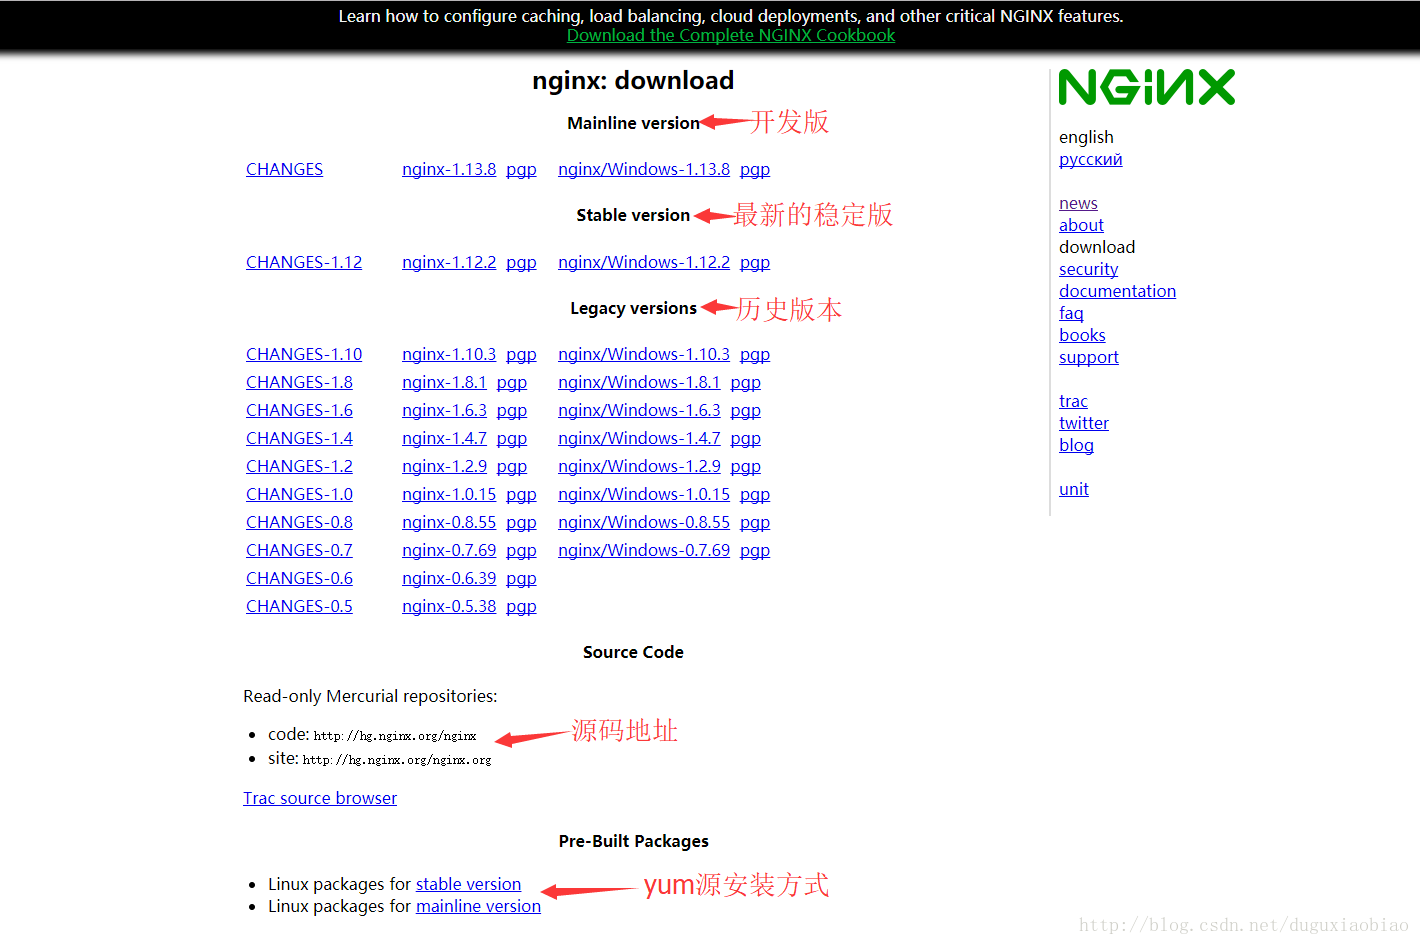The height and width of the screenshot is (945, 1420).
Task: Download nginx-1.0.15
Action: pos(449,494)
